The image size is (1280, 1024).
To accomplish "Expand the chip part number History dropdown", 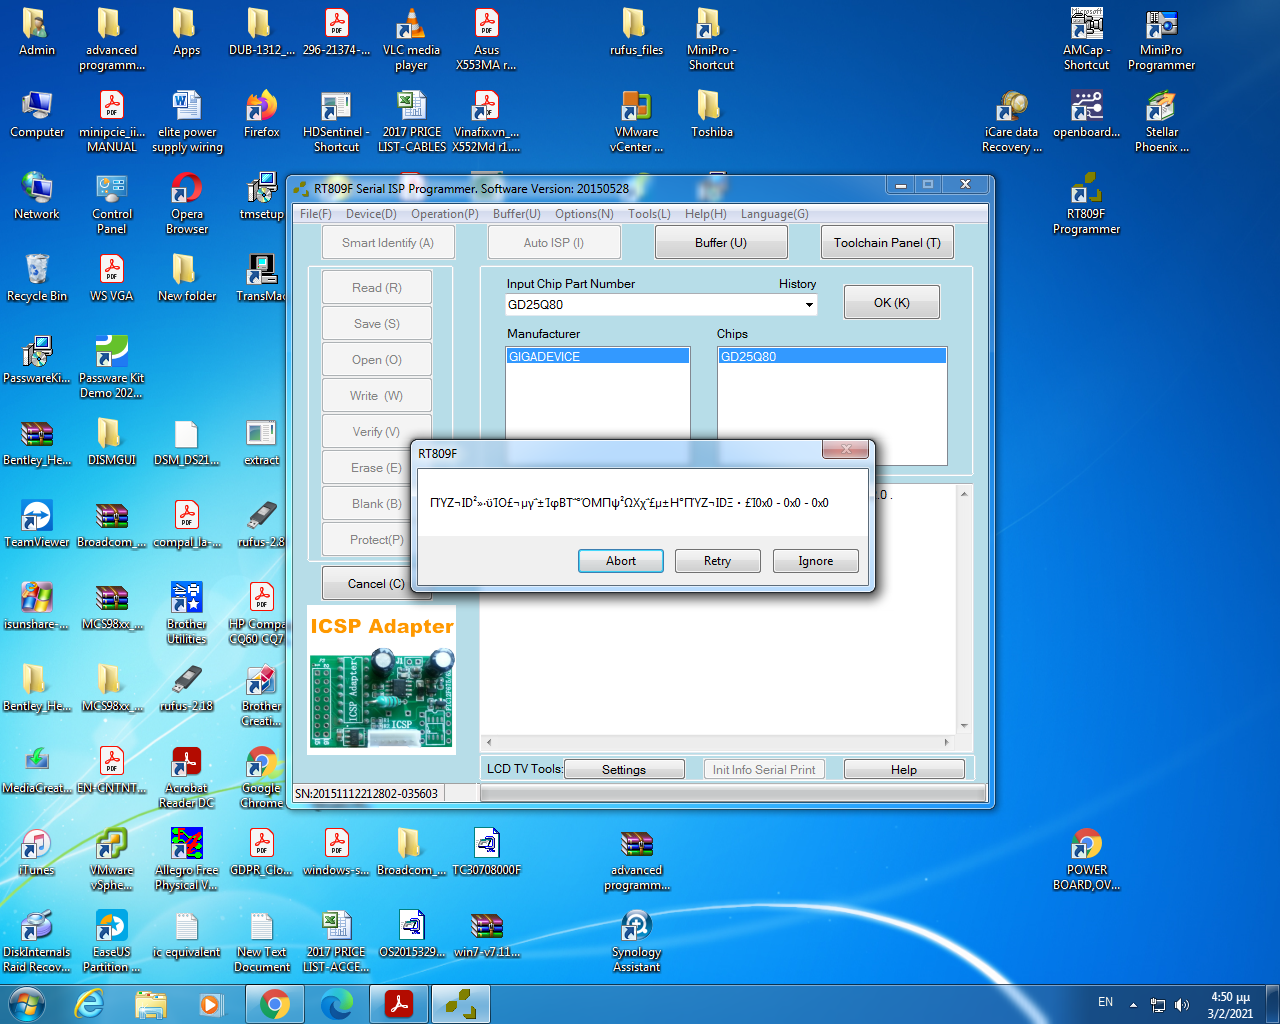I will (x=809, y=305).
